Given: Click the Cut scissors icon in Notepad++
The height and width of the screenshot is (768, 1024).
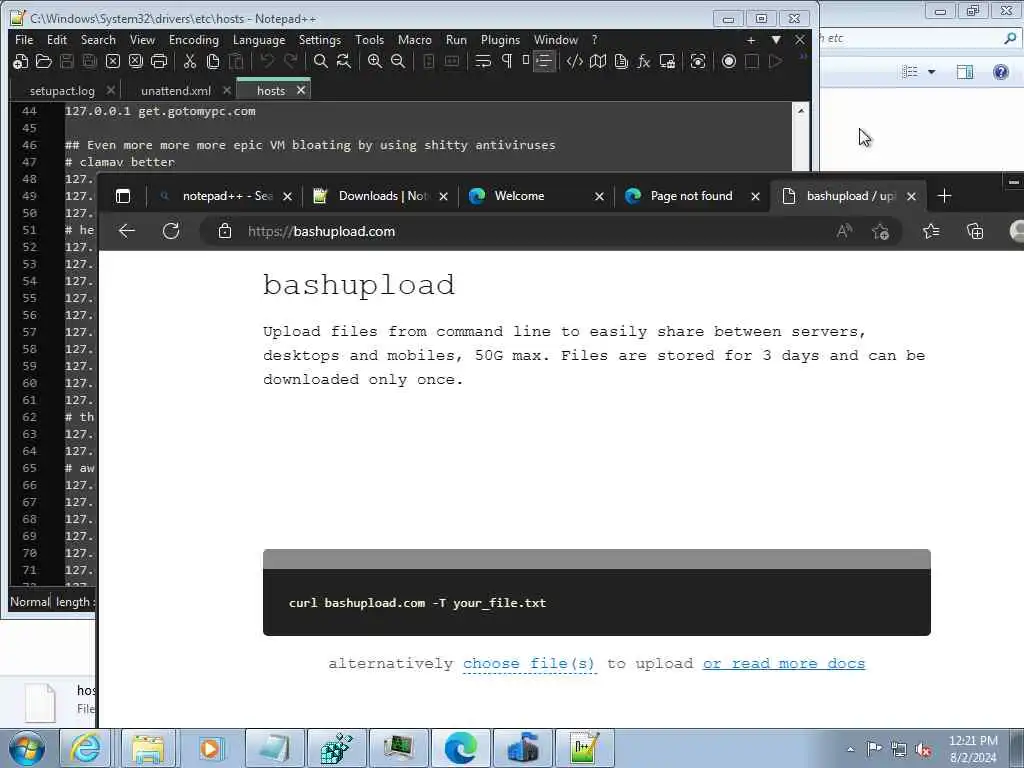Looking at the screenshot, I should [190, 61].
